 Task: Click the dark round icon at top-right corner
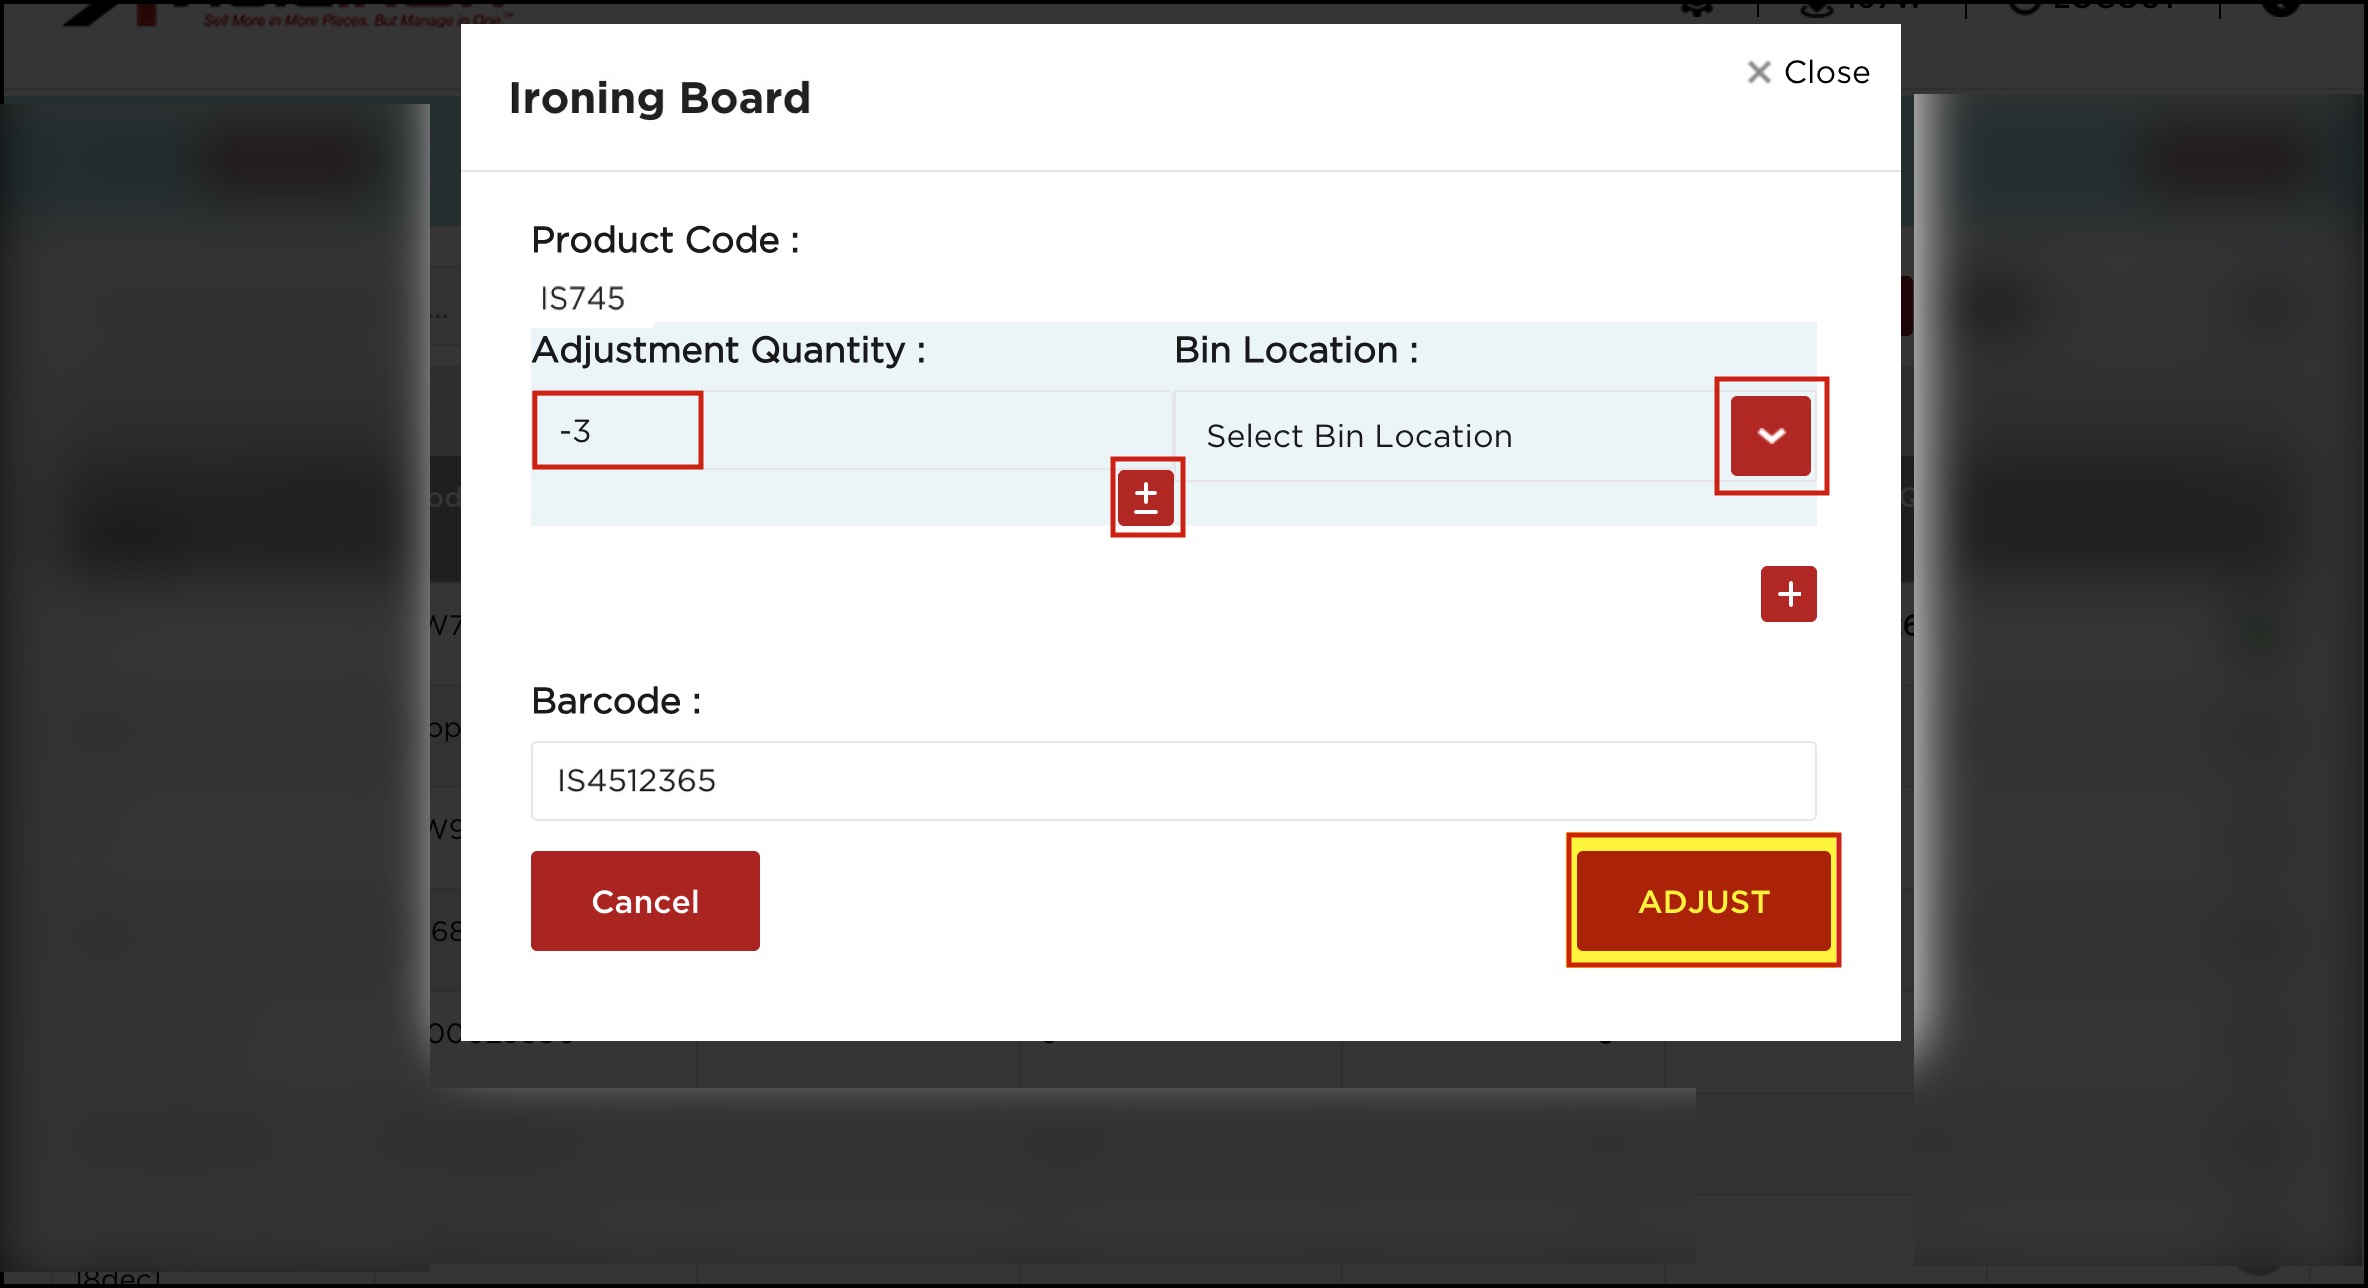[2281, 7]
